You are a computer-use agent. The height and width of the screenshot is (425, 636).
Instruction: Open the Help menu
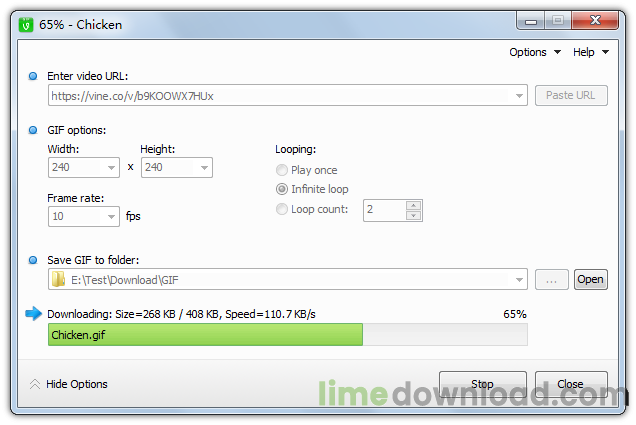tap(591, 52)
